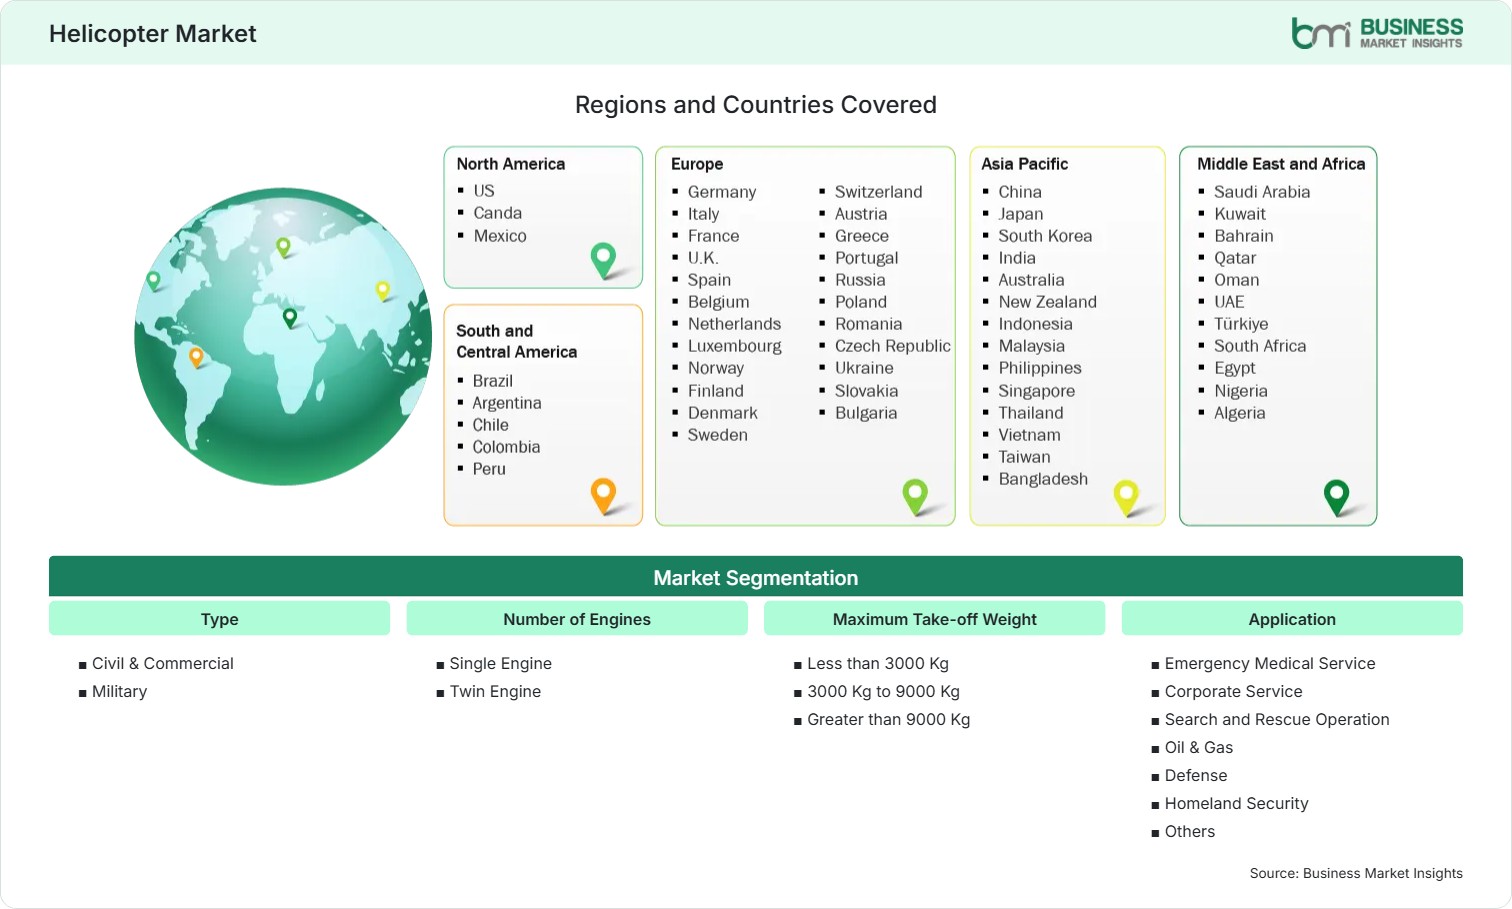Image resolution: width=1512 pixels, height=909 pixels.
Task: Click Peru in the country list
Action: [x=489, y=469]
